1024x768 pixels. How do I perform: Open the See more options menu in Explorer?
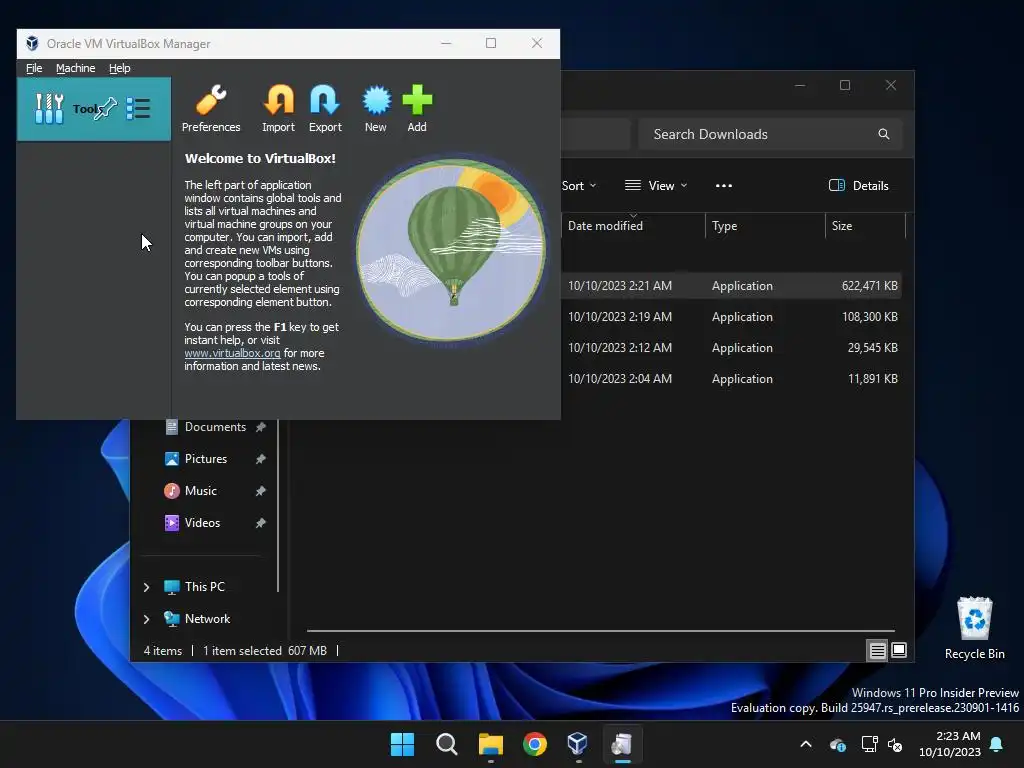pos(724,186)
